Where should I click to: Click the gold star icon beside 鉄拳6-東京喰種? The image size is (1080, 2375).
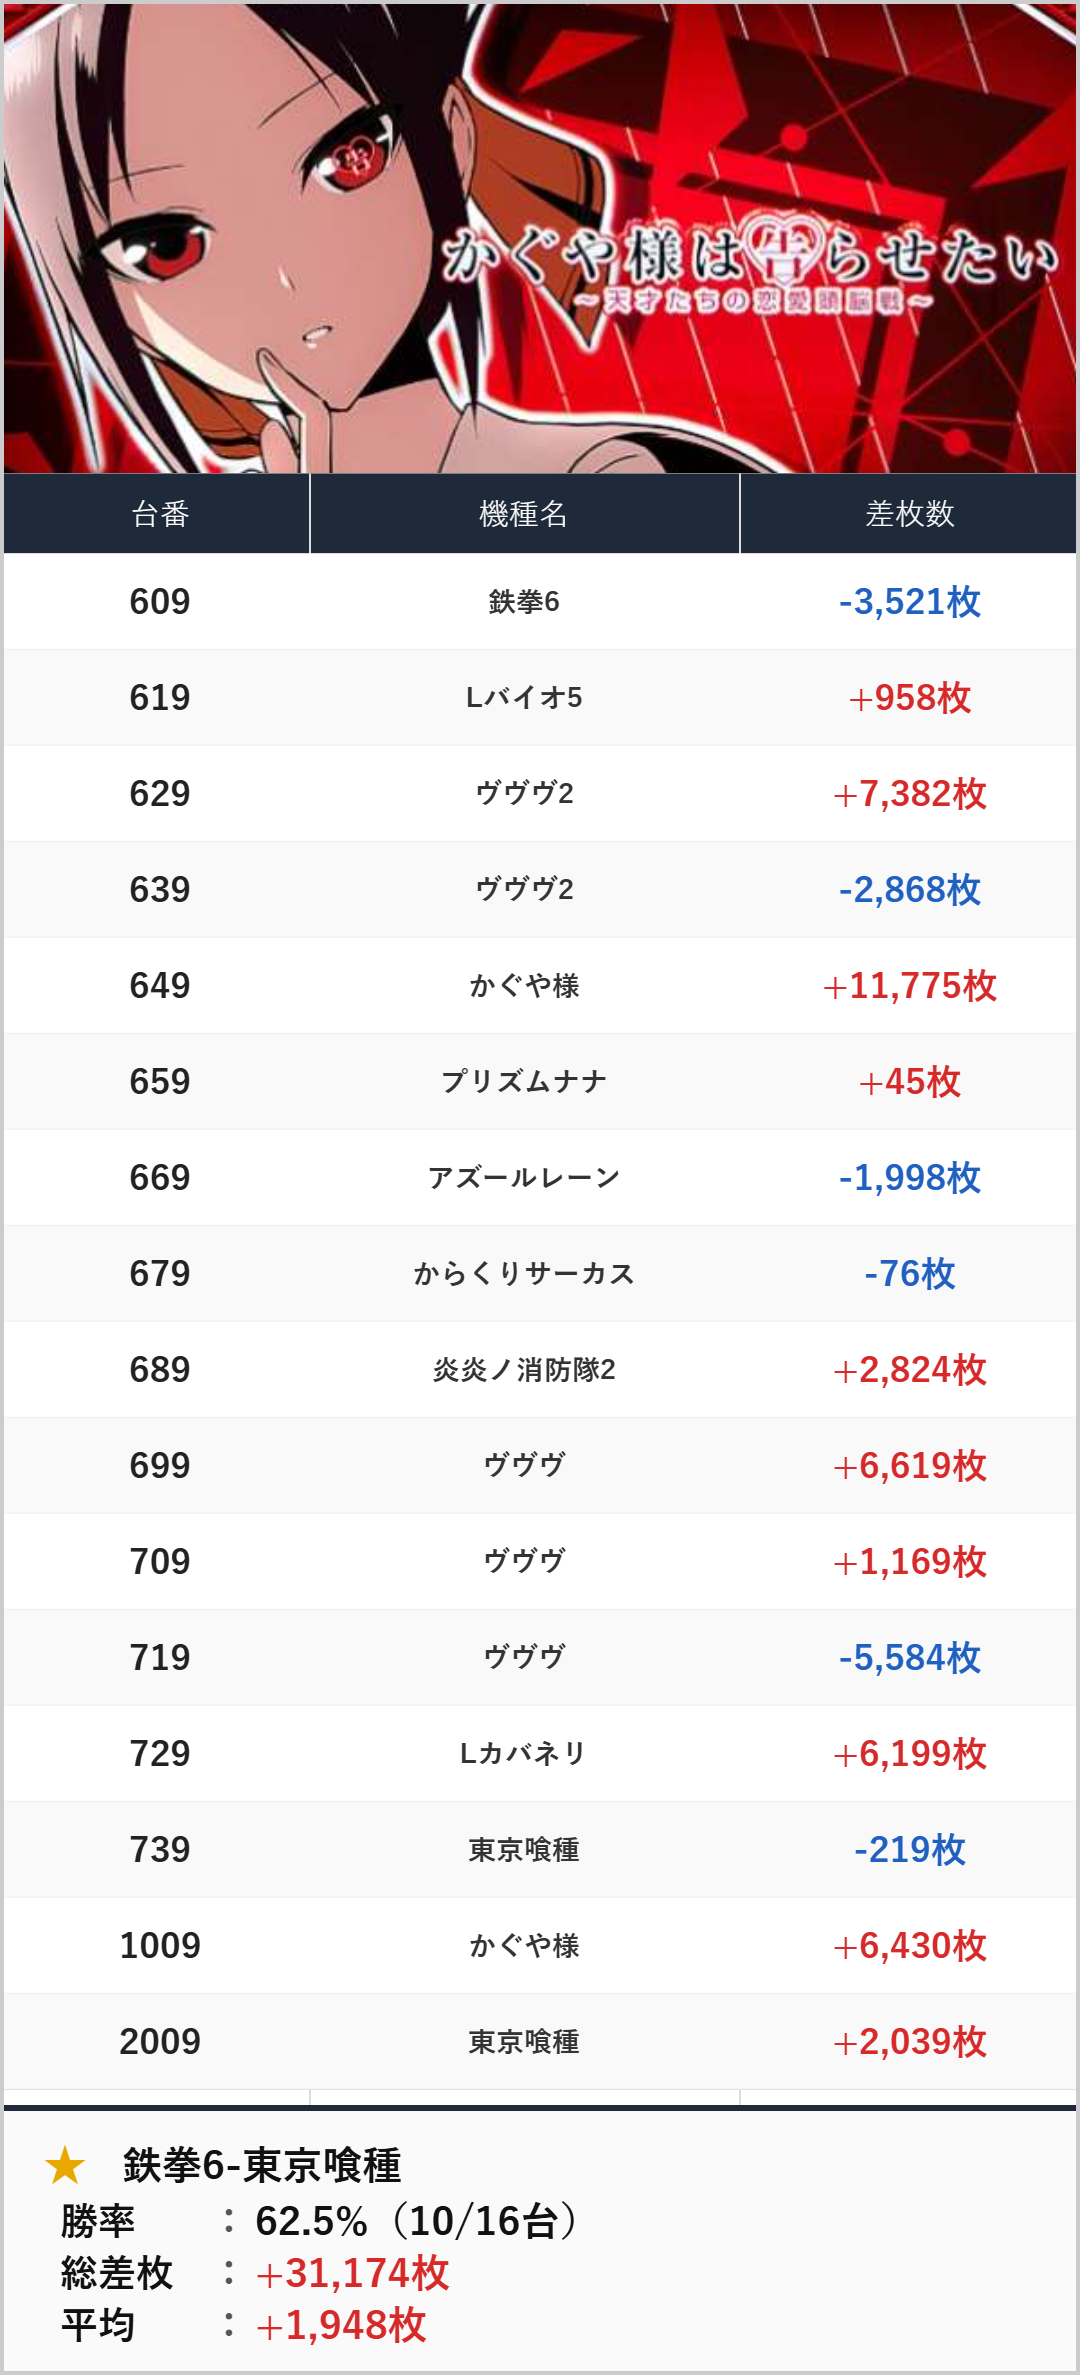[65, 2165]
